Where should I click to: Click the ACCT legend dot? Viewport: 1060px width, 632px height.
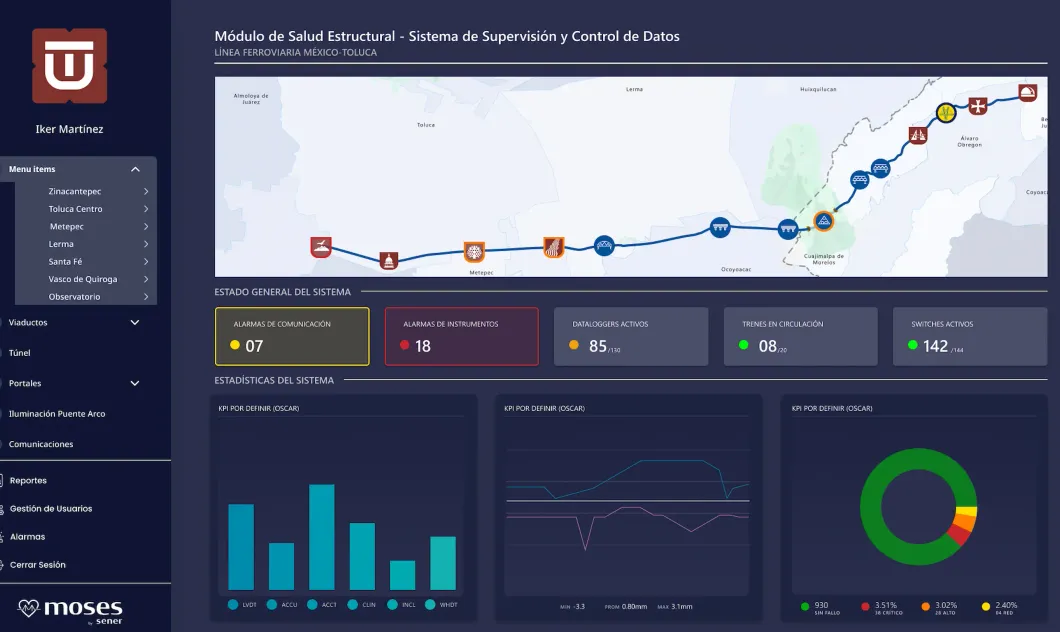click(x=312, y=604)
